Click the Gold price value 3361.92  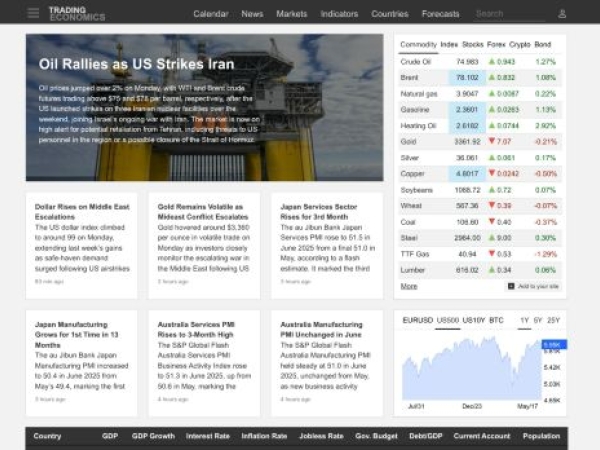467,142
